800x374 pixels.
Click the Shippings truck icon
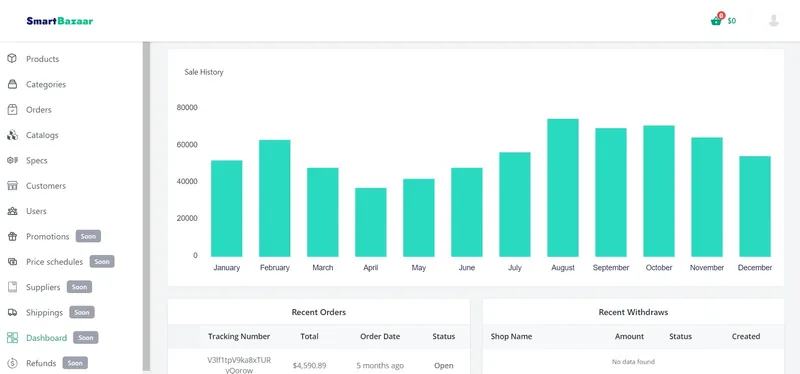(x=12, y=312)
